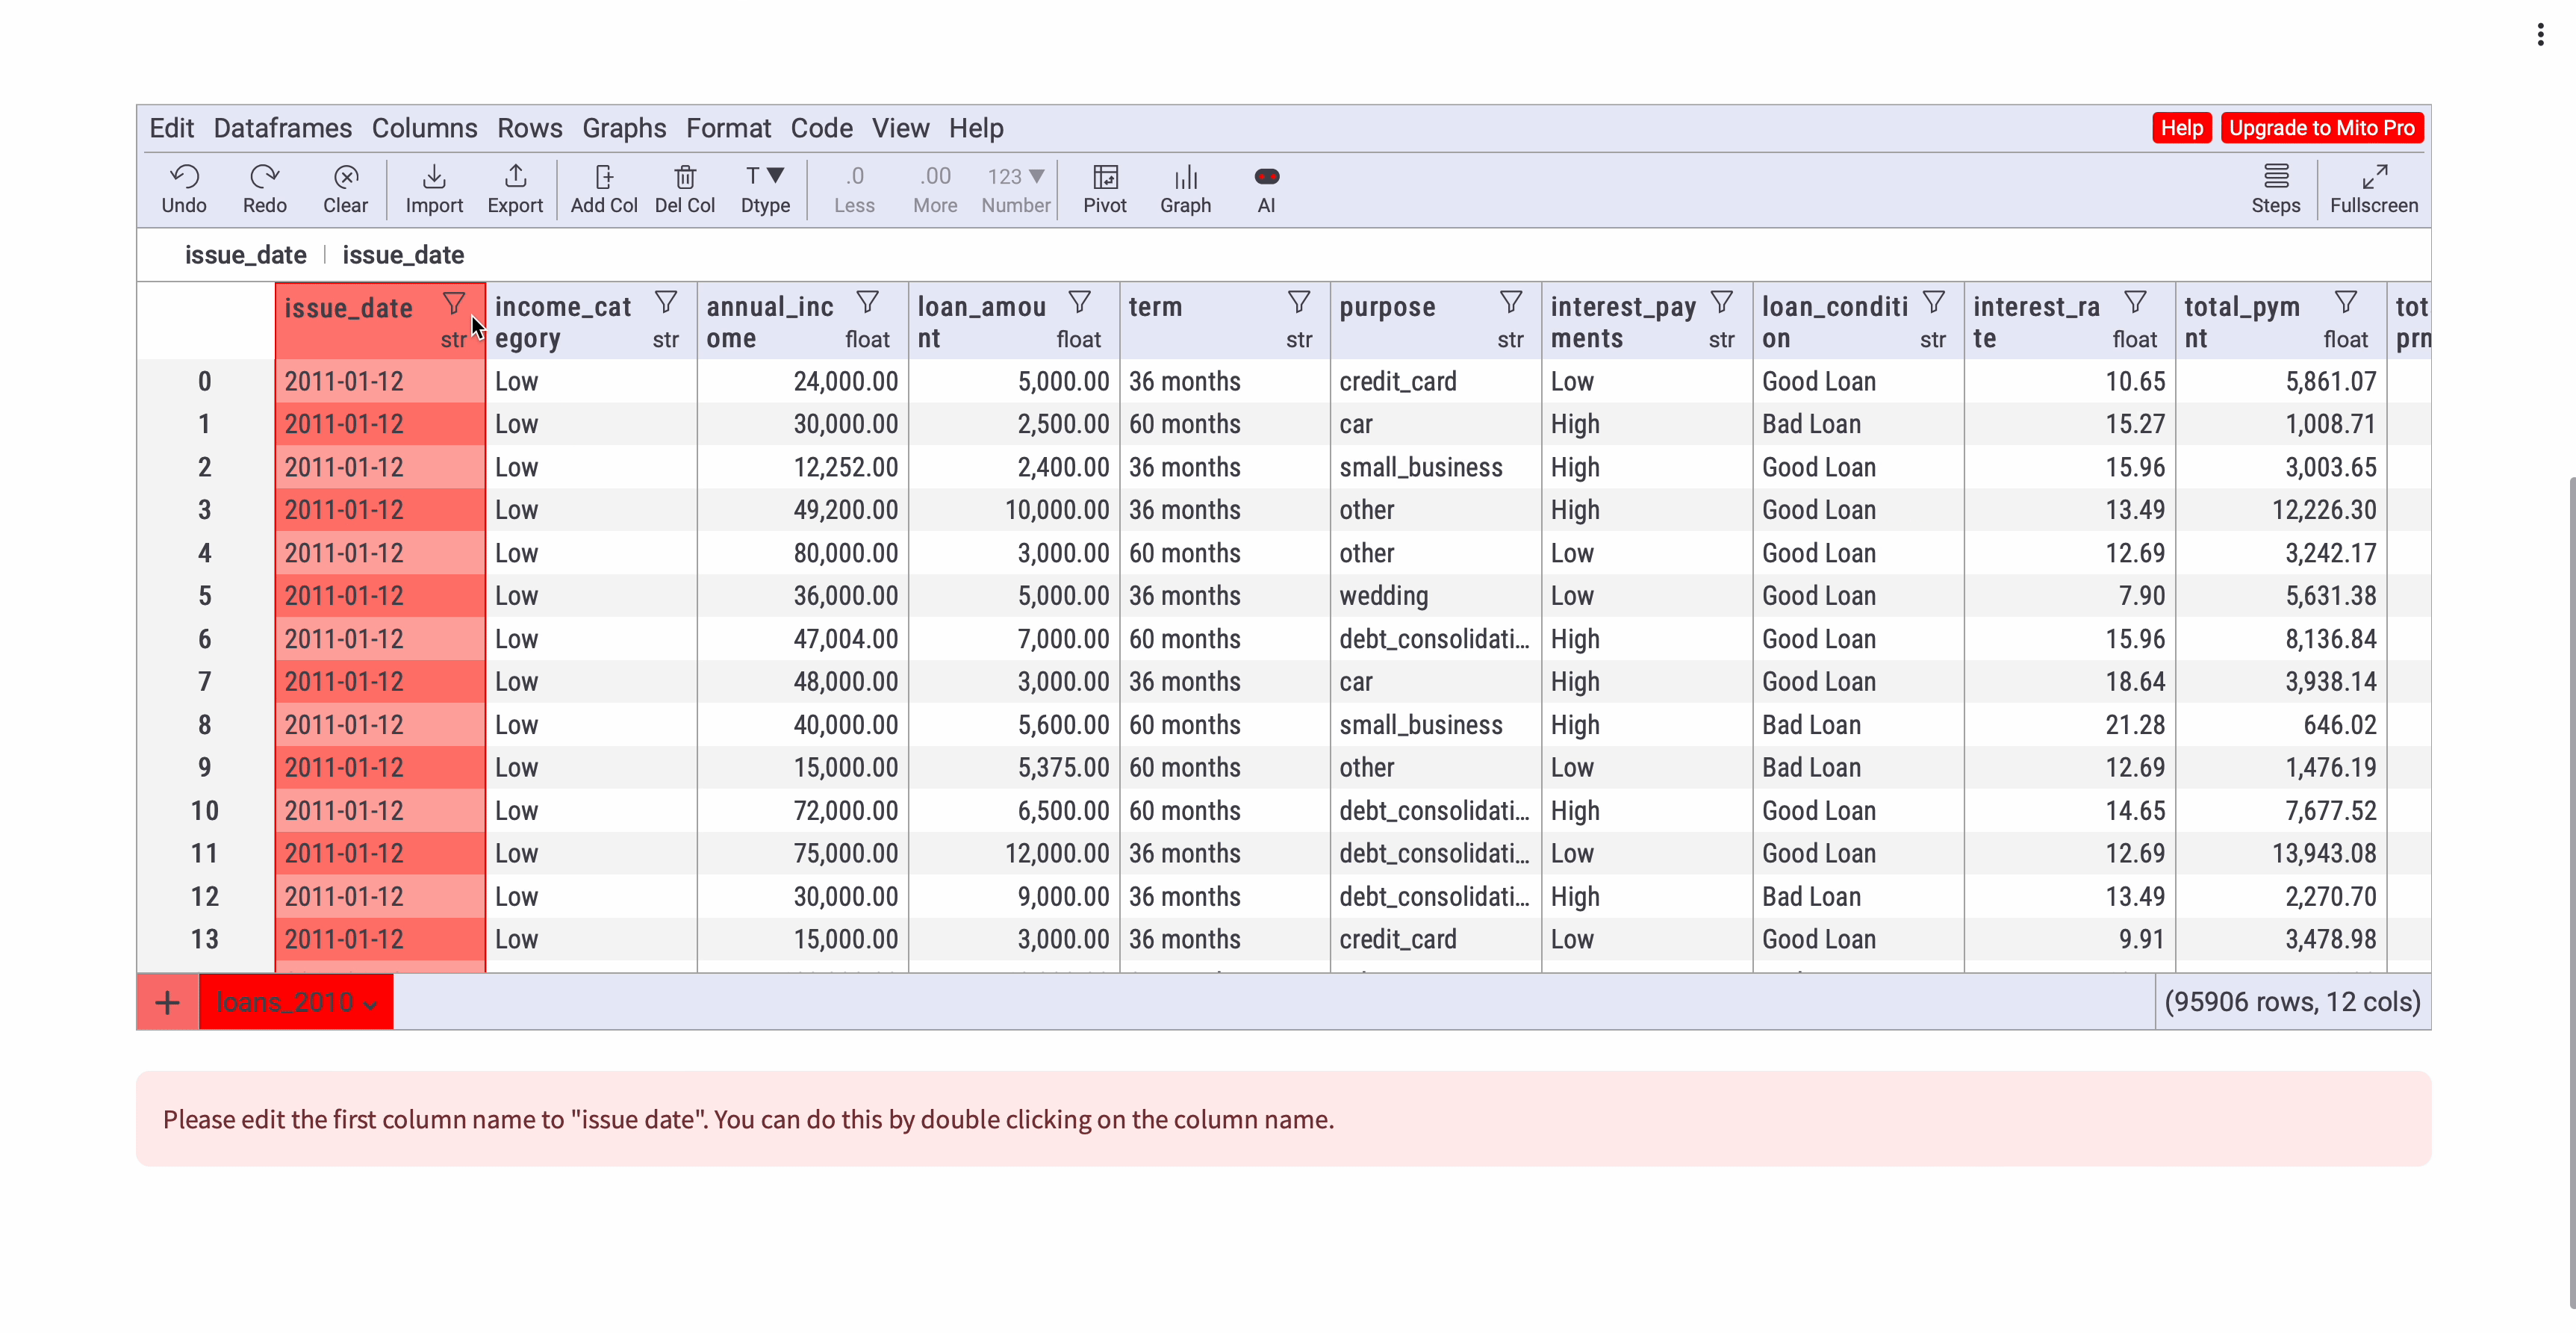This screenshot has width=2576, height=1333.
Task: Click the plus add-sheet button
Action: pos(168,1002)
